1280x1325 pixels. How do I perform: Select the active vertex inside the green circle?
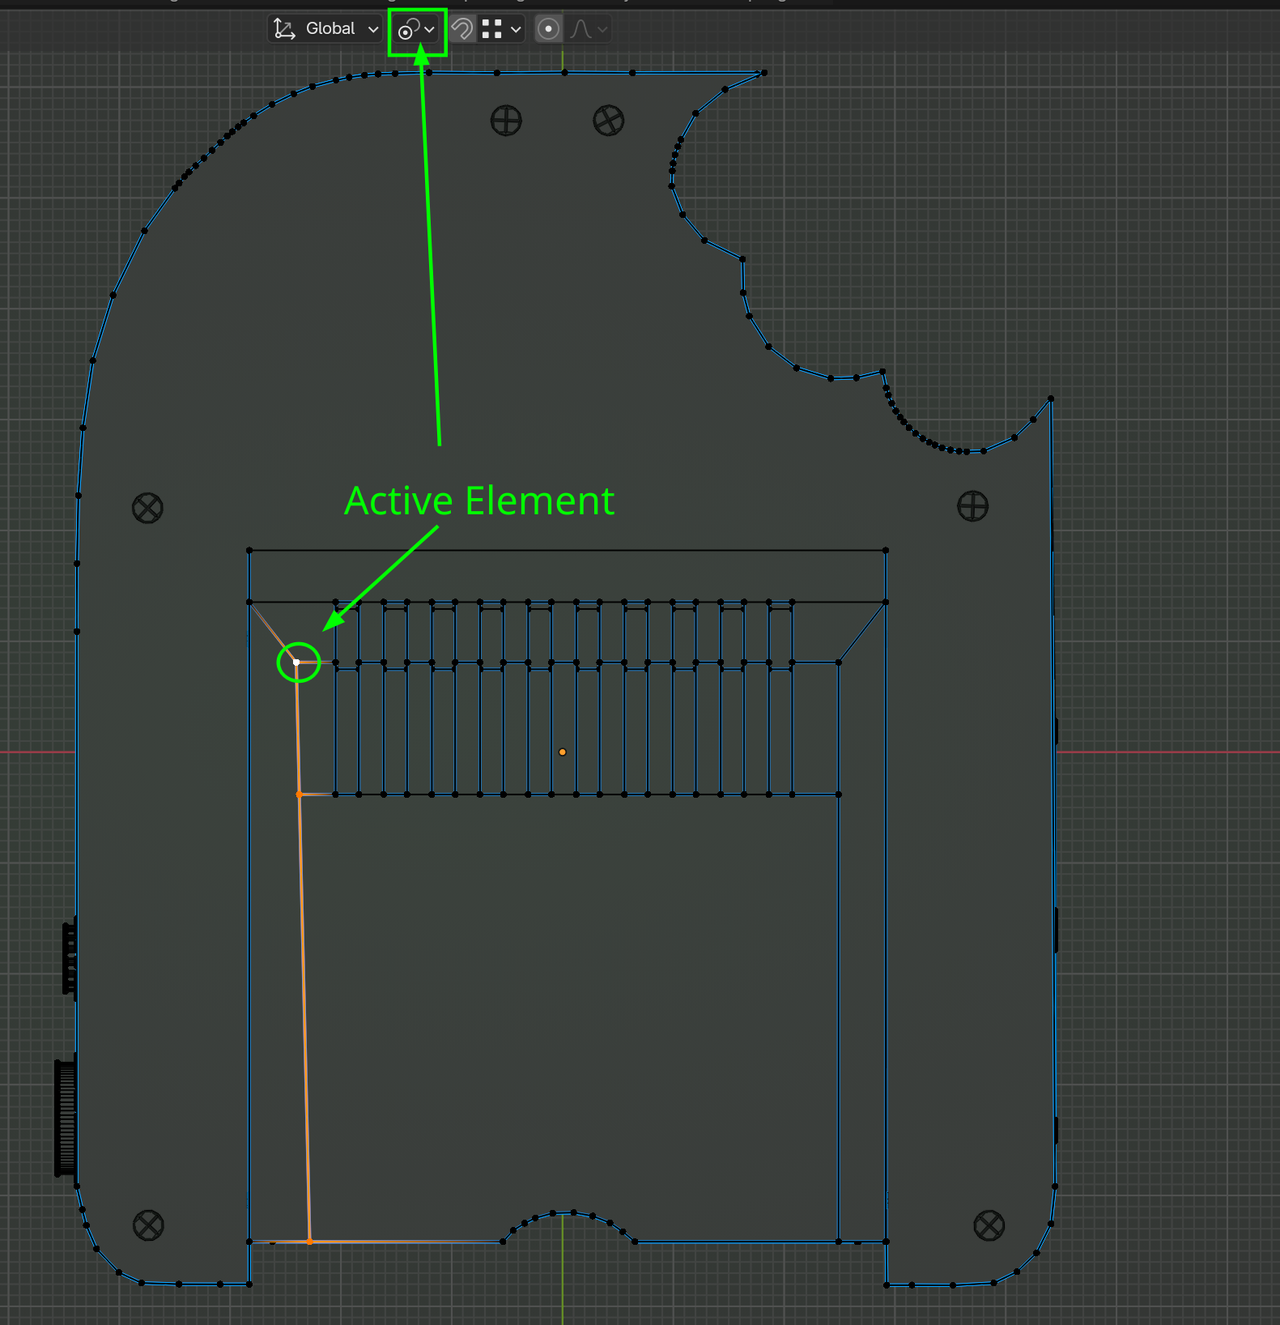(298, 662)
